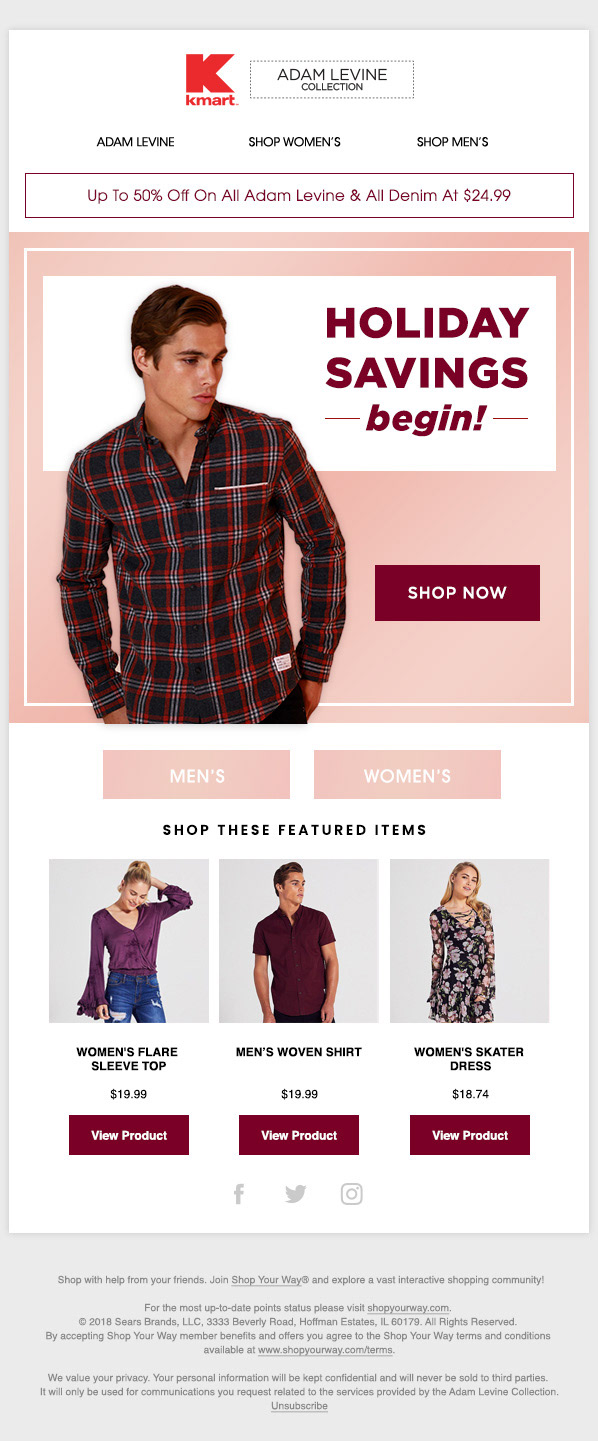598x1441 pixels.
Task: Click the Unsubscribe link
Action: point(299,1405)
